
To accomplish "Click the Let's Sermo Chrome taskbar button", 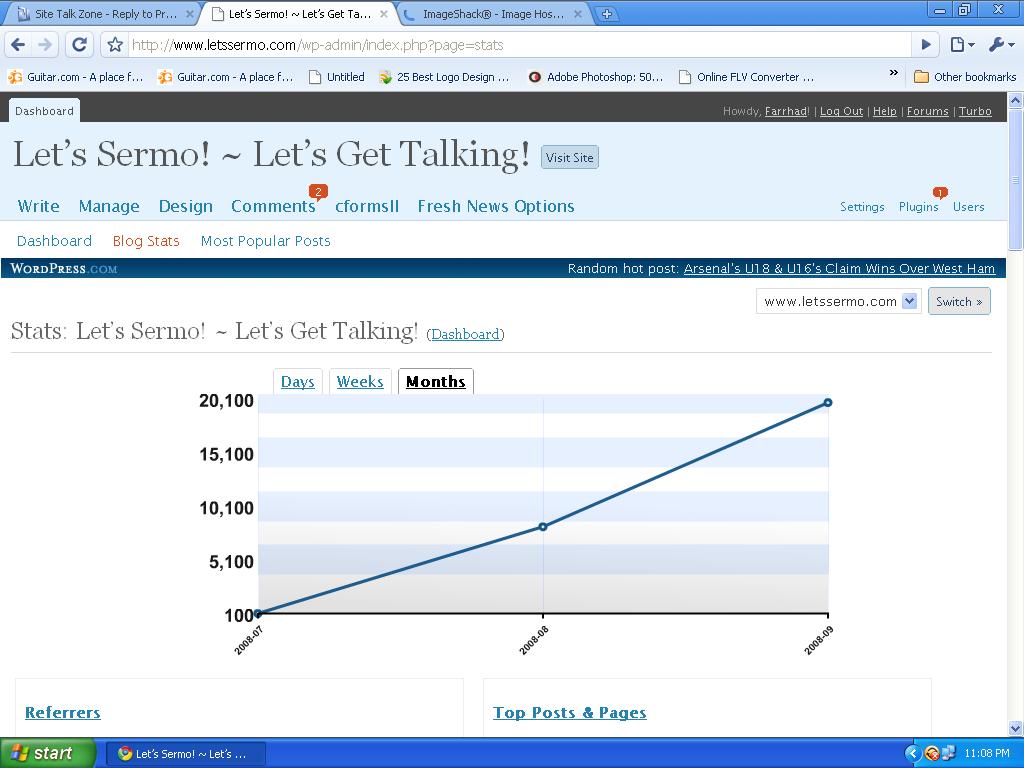I will coord(185,754).
